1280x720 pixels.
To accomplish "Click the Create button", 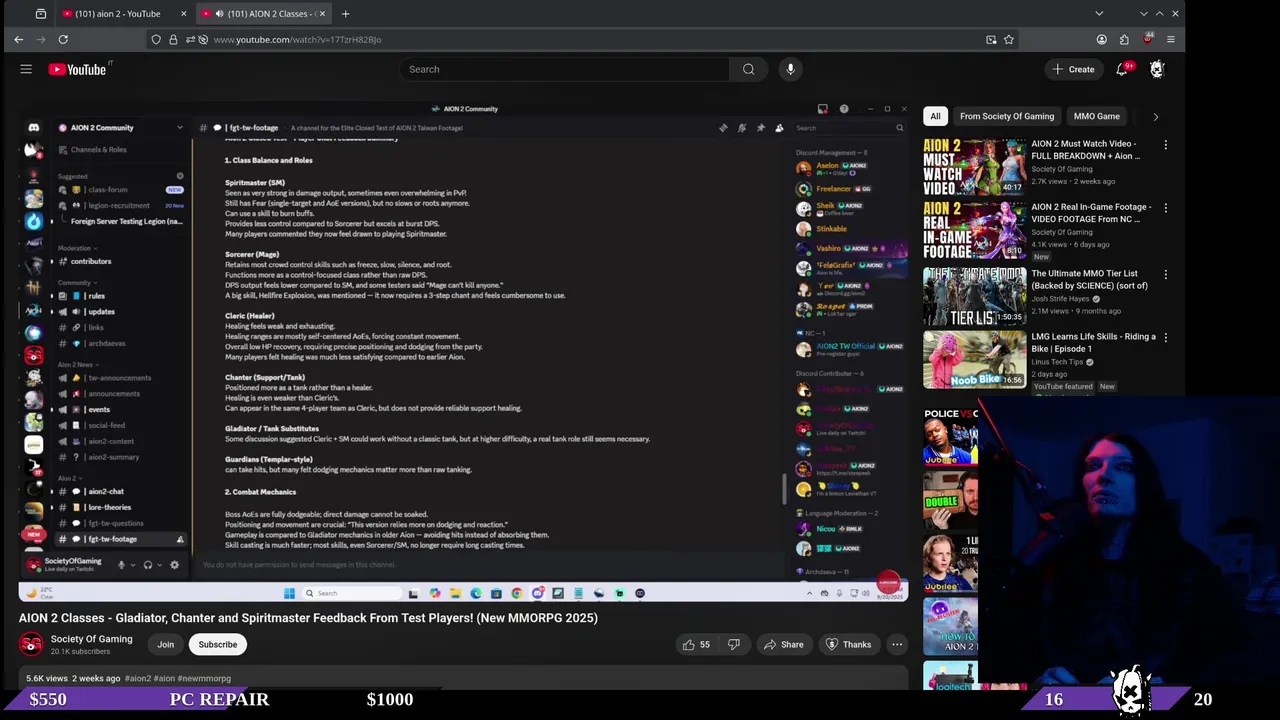I will point(1073,69).
